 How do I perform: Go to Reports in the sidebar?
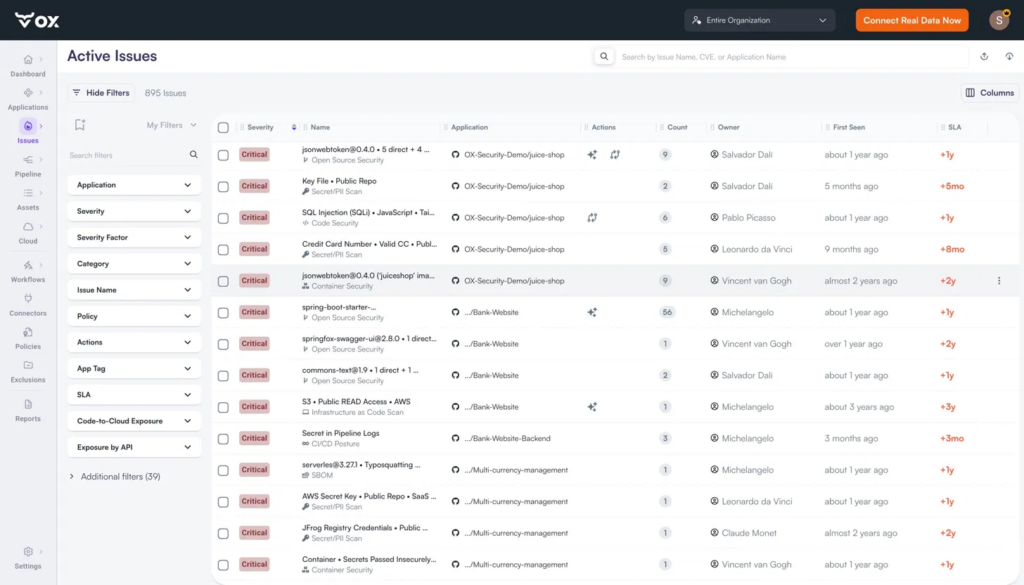[x=28, y=410]
